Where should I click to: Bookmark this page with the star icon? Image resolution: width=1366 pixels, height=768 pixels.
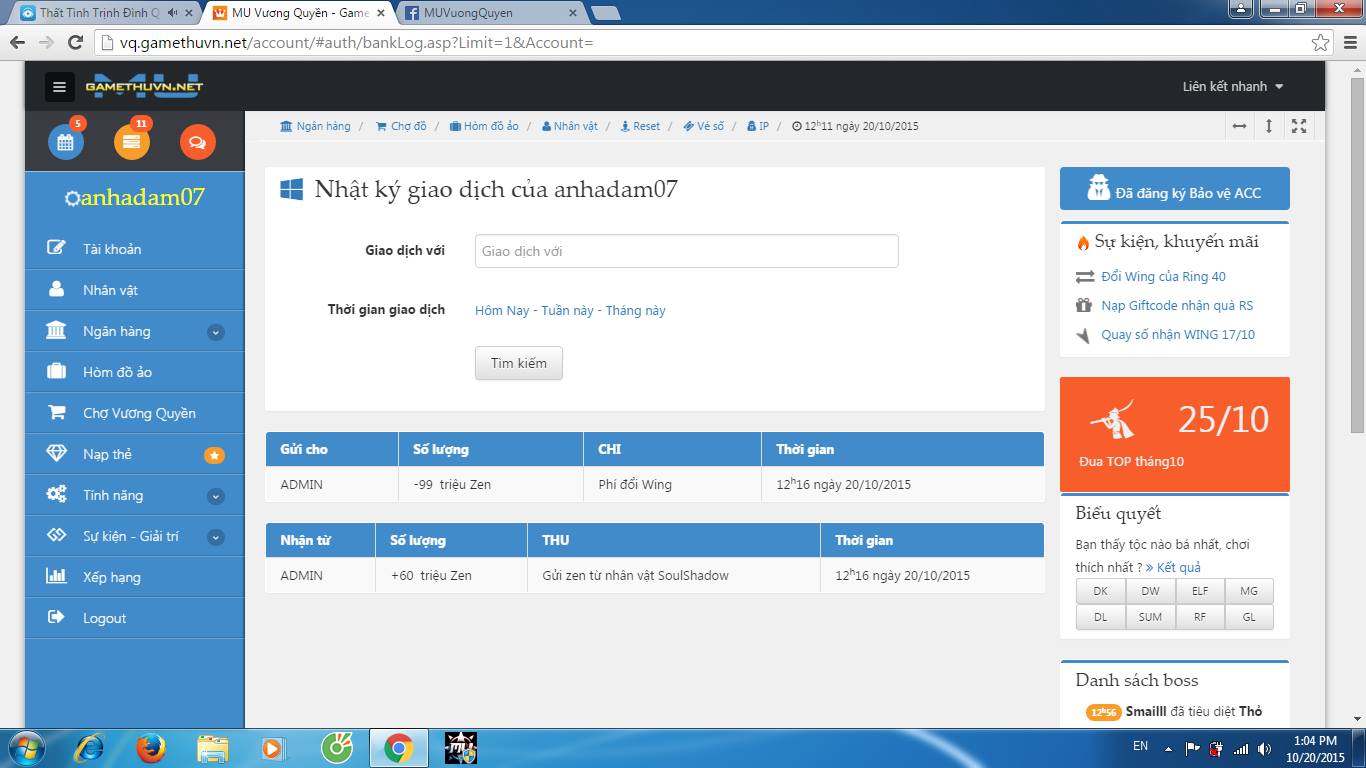1320,43
